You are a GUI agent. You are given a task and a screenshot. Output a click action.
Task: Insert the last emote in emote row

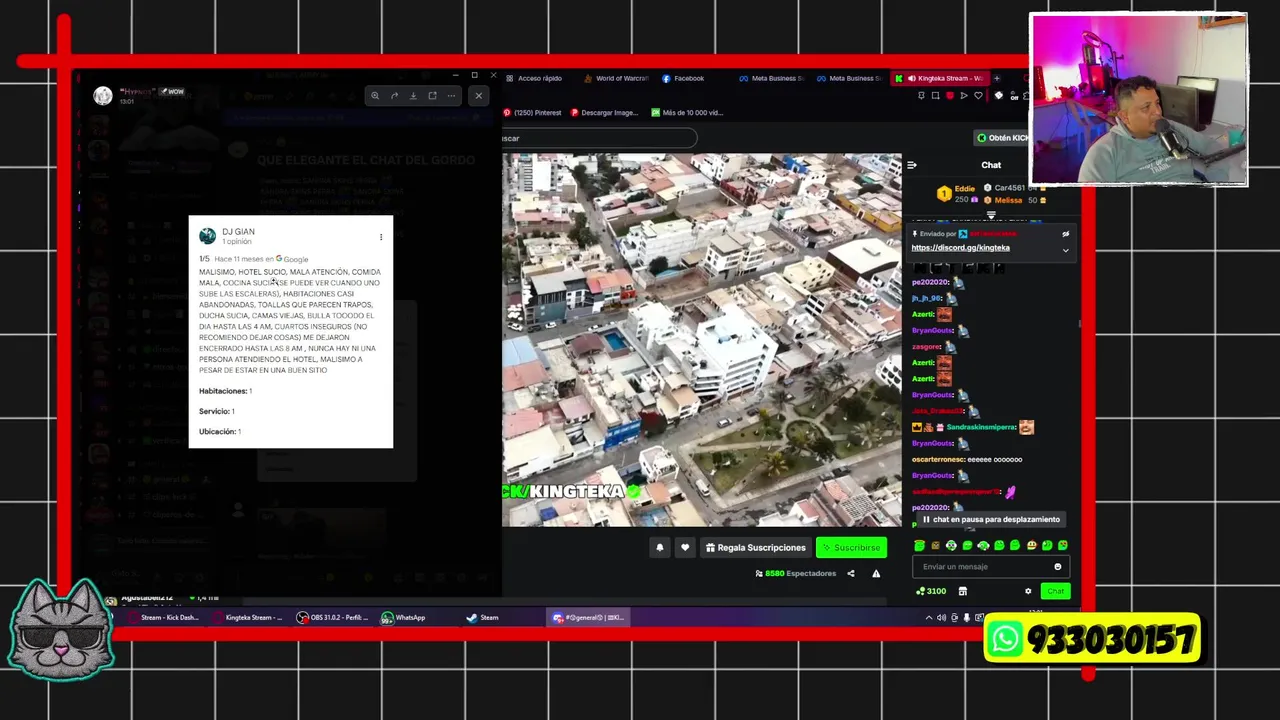click(1063, 546)
